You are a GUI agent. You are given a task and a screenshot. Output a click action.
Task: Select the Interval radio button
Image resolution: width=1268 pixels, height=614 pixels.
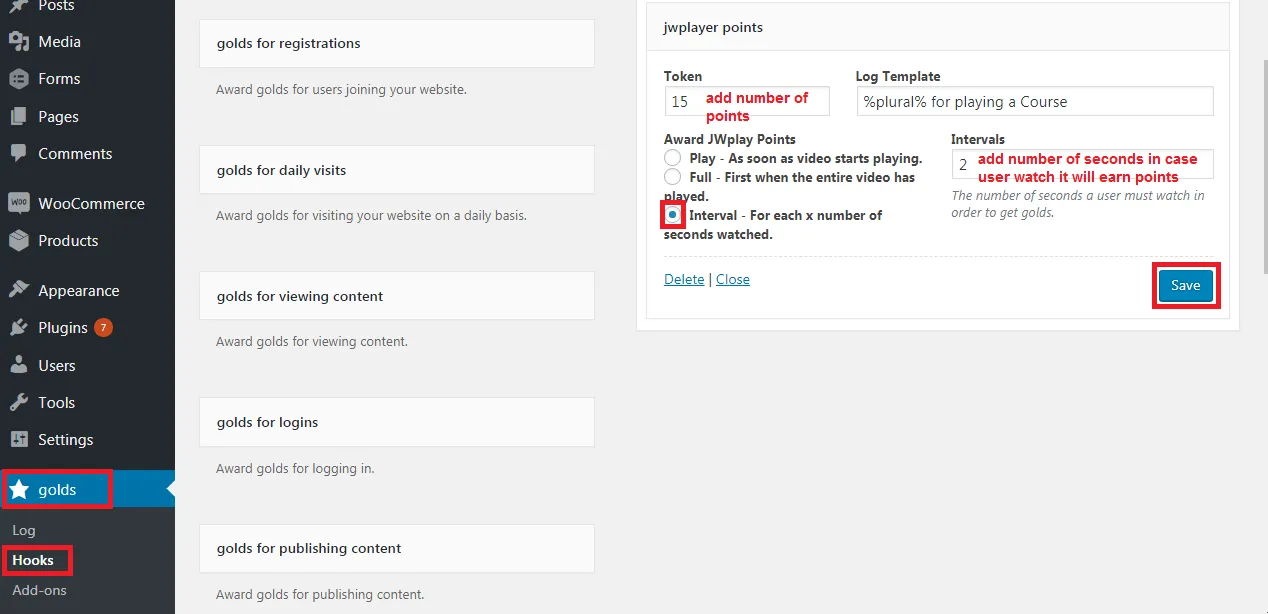pos(673,215)
